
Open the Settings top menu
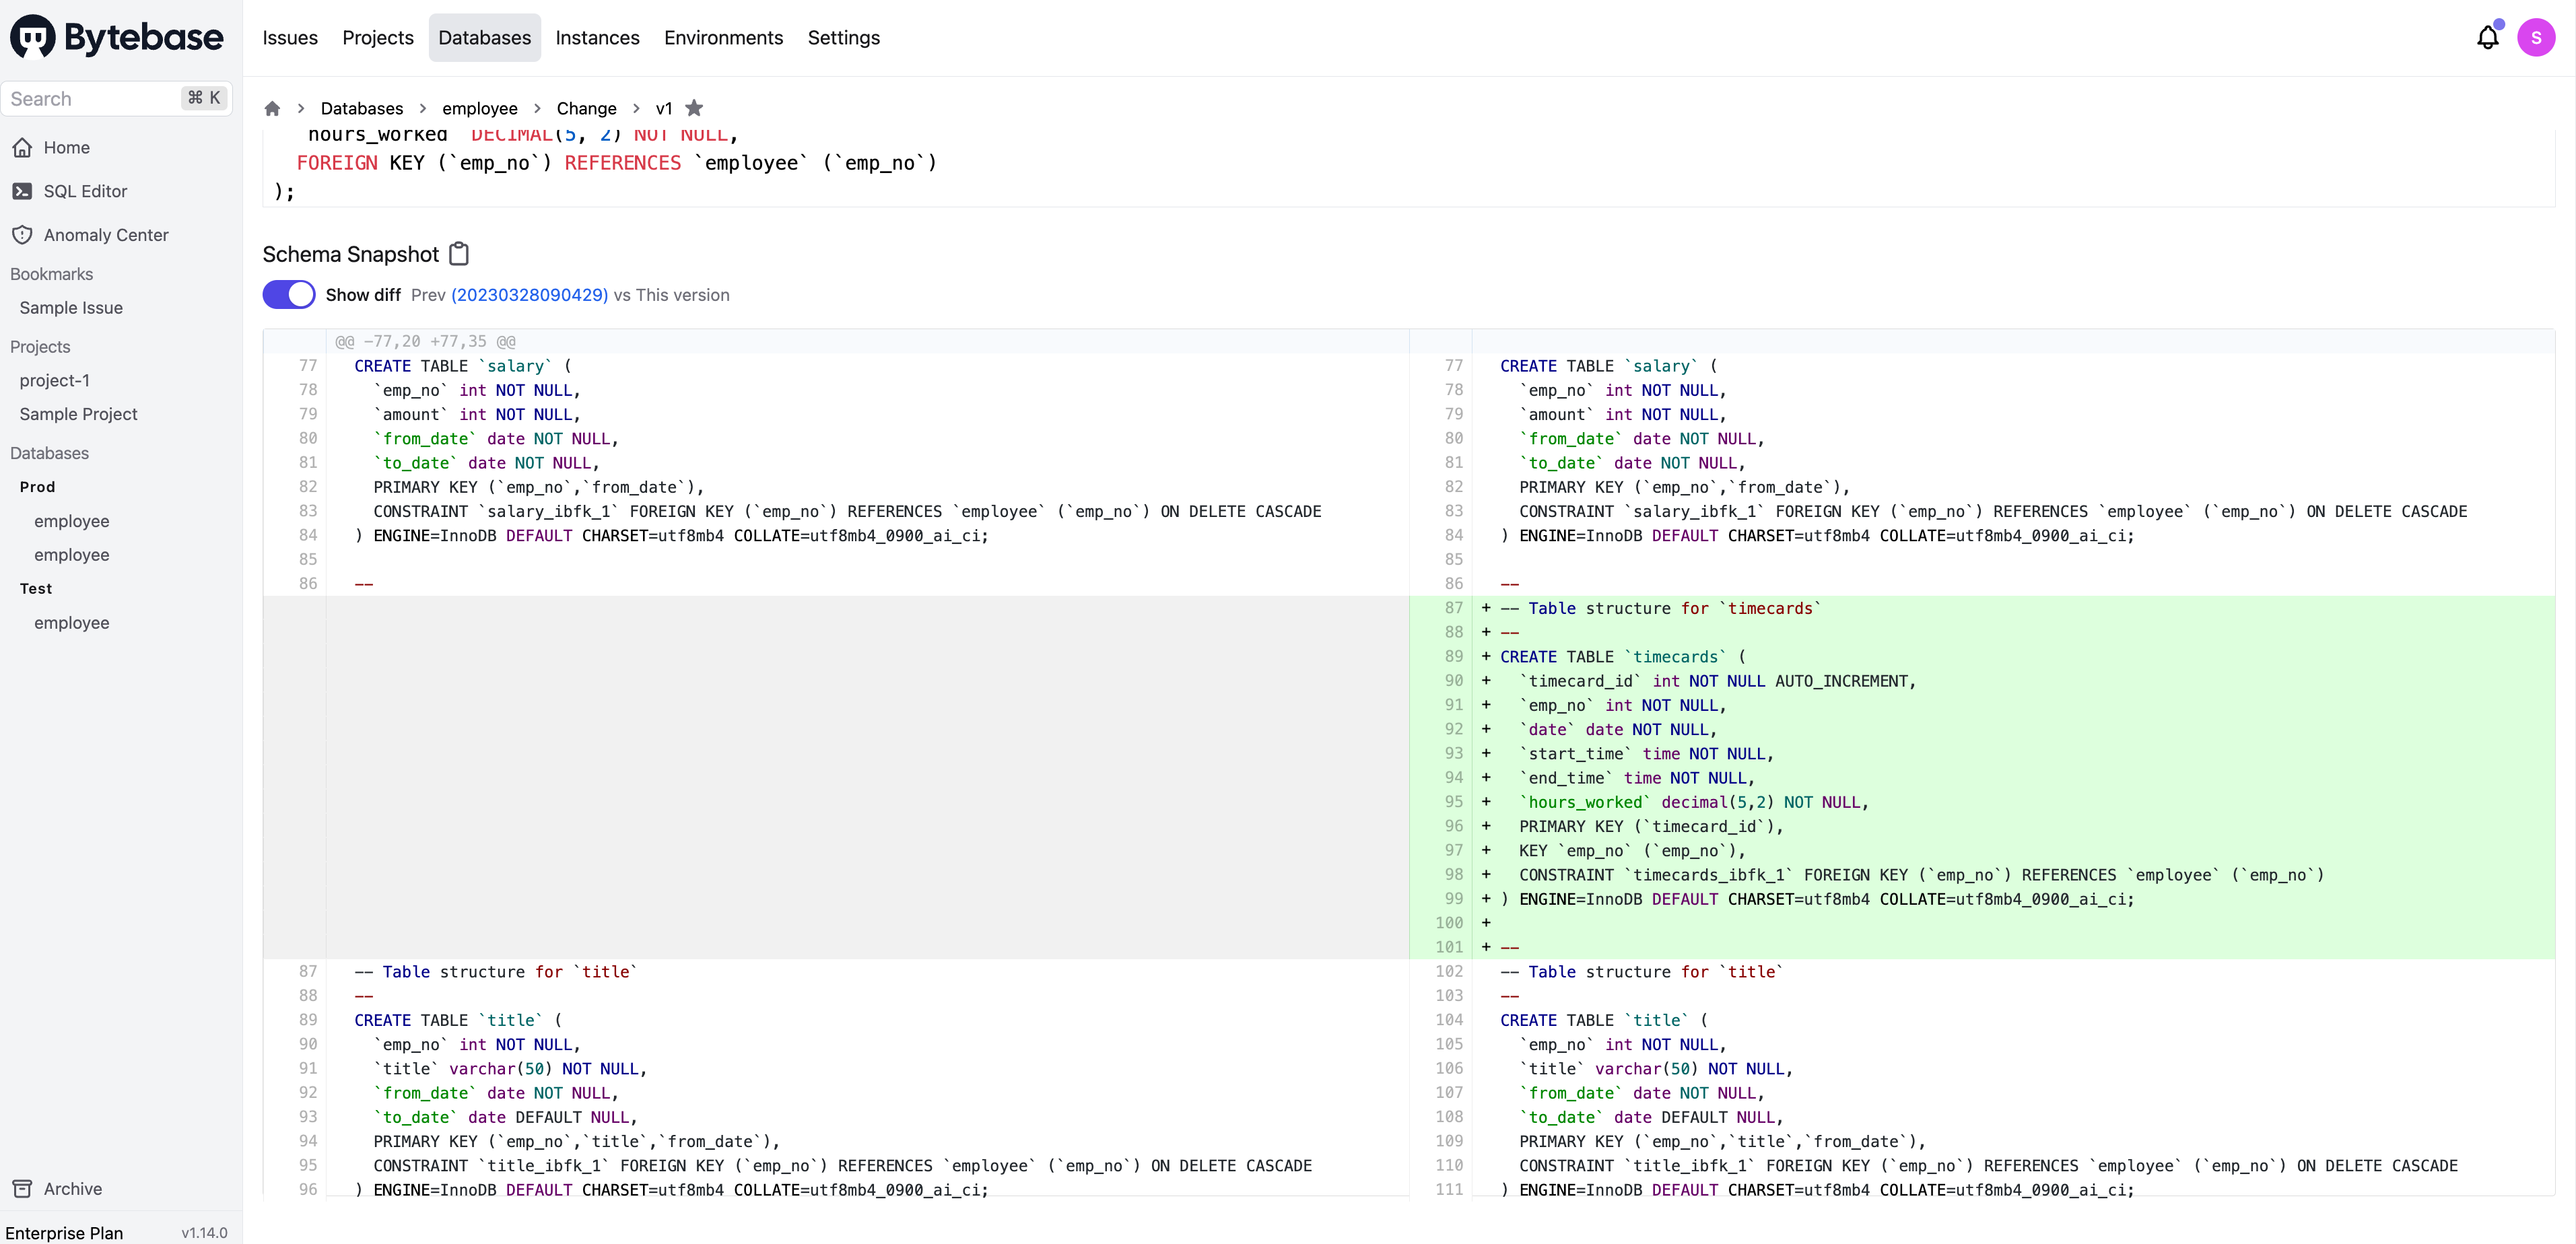tap(843, 38)
